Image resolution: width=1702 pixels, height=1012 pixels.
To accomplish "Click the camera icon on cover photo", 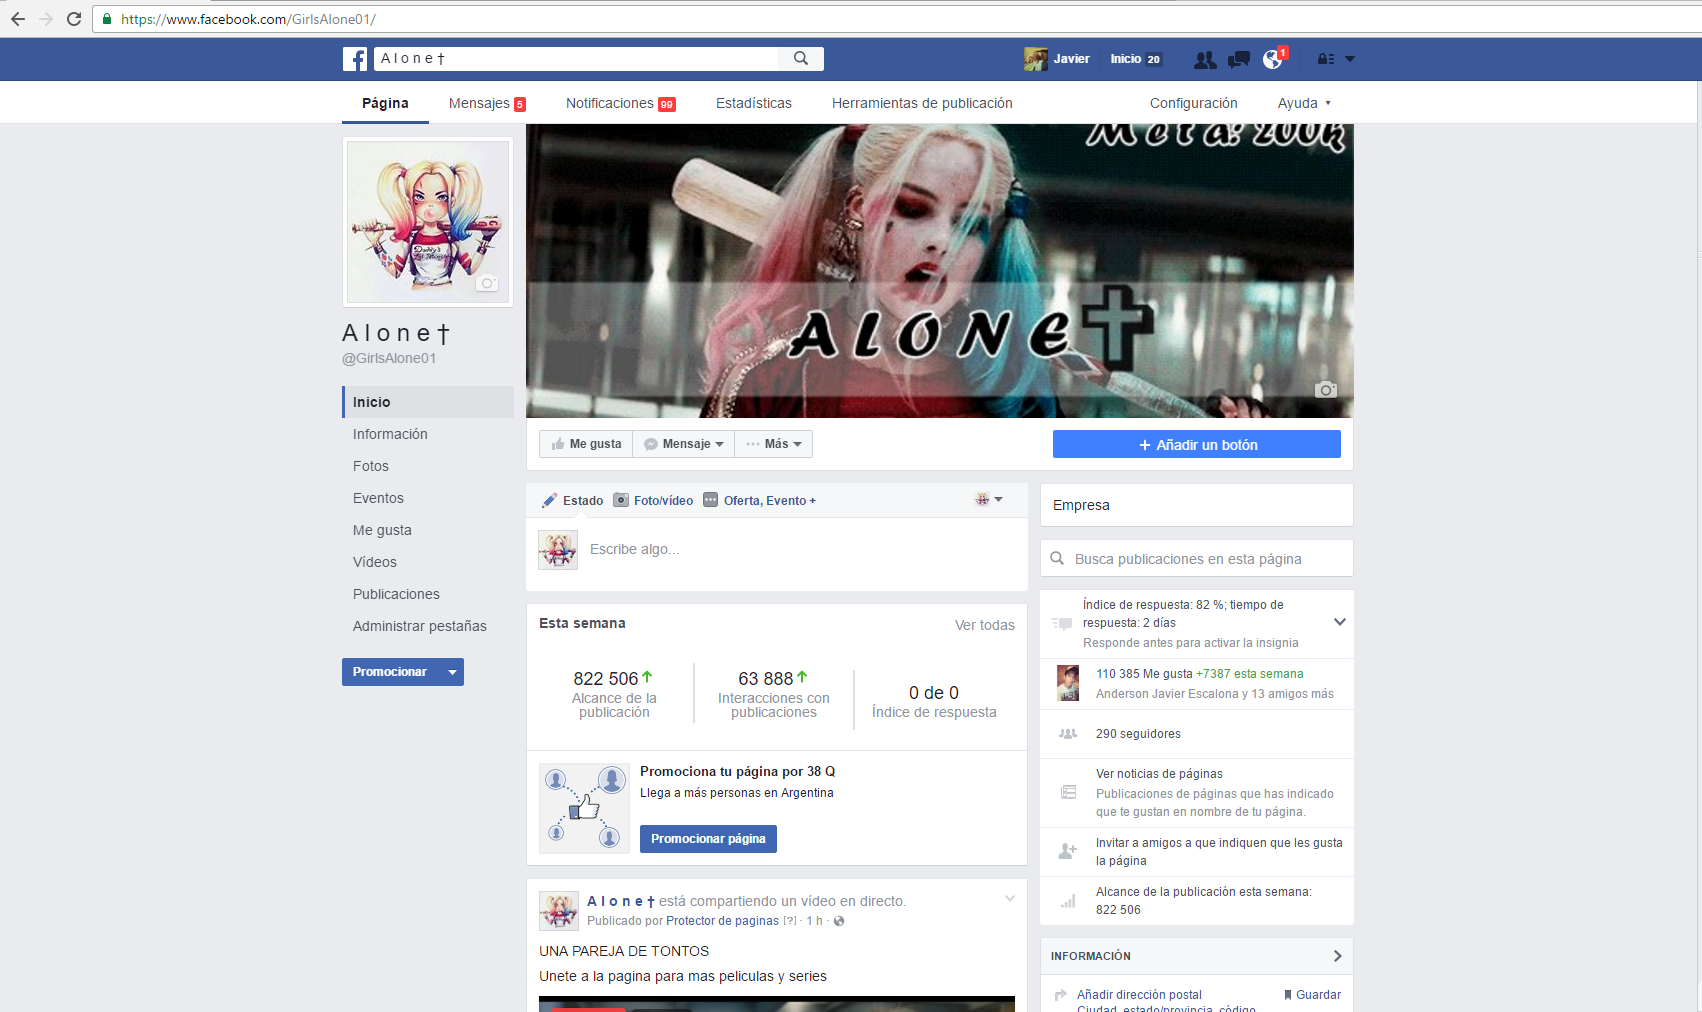I will [1326, 389].
